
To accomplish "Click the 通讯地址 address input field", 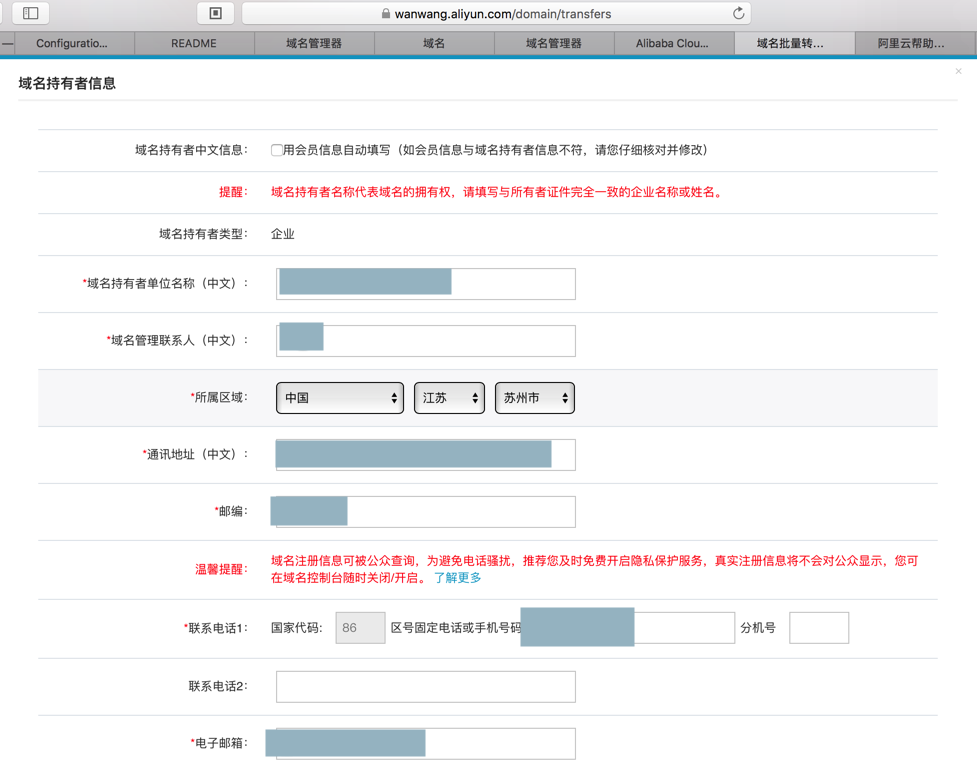I will click(x=426, y=455).
